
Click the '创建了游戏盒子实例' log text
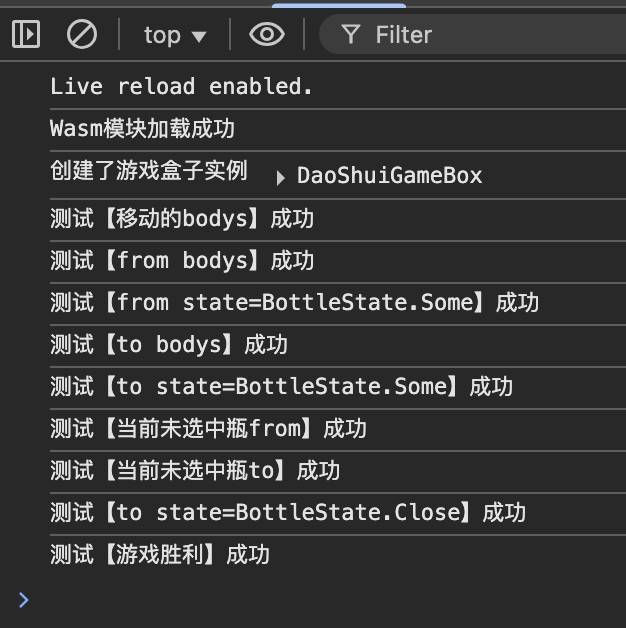click(x=148, y=171)
